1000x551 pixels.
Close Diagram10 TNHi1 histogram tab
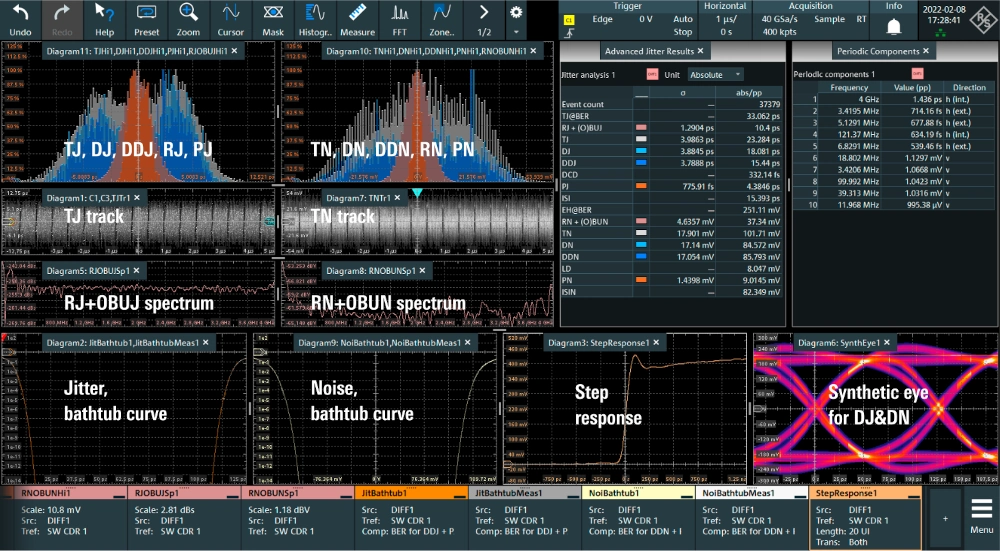pyautogui.click(x=533, y=51)
